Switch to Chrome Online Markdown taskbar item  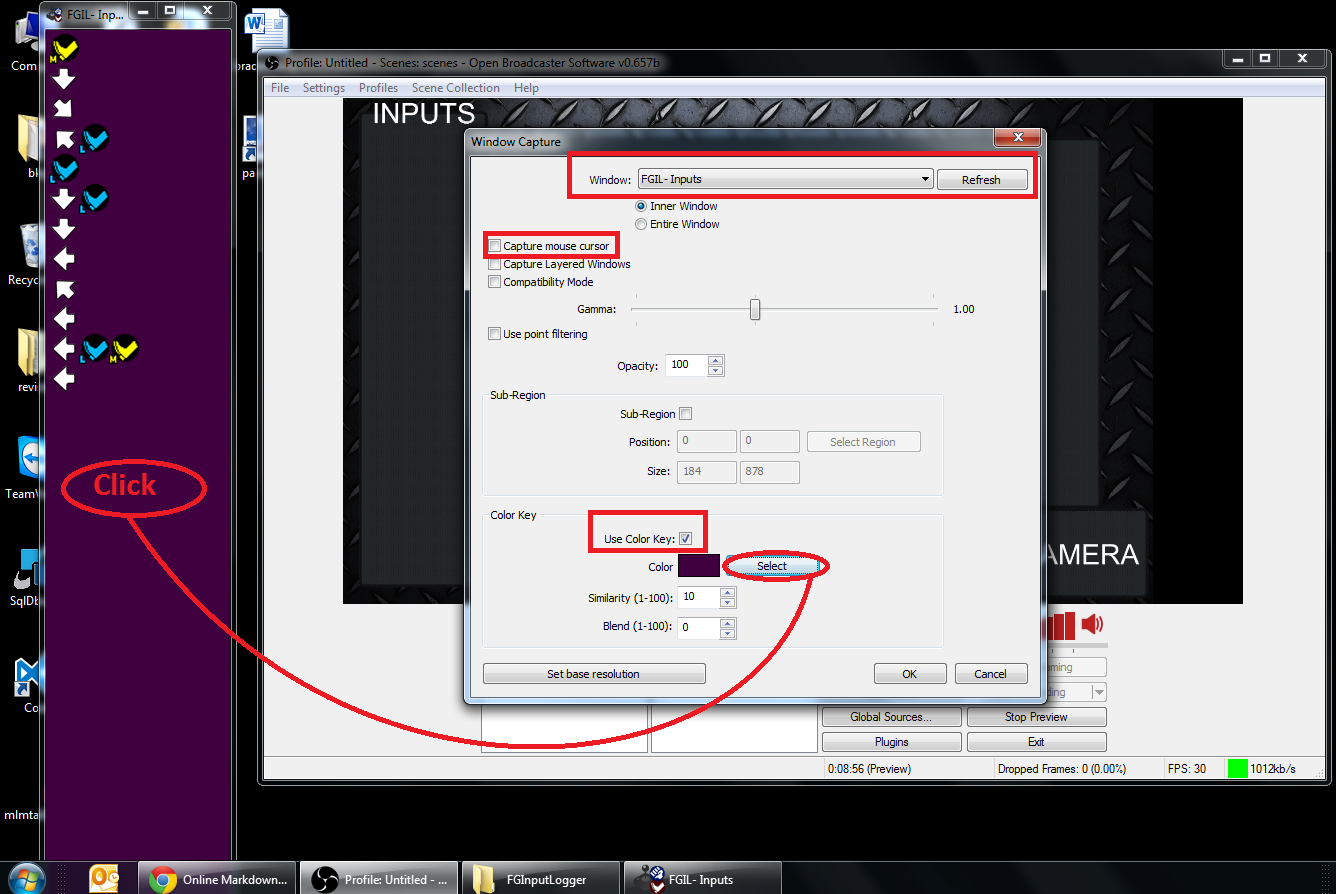click(218, 880)
